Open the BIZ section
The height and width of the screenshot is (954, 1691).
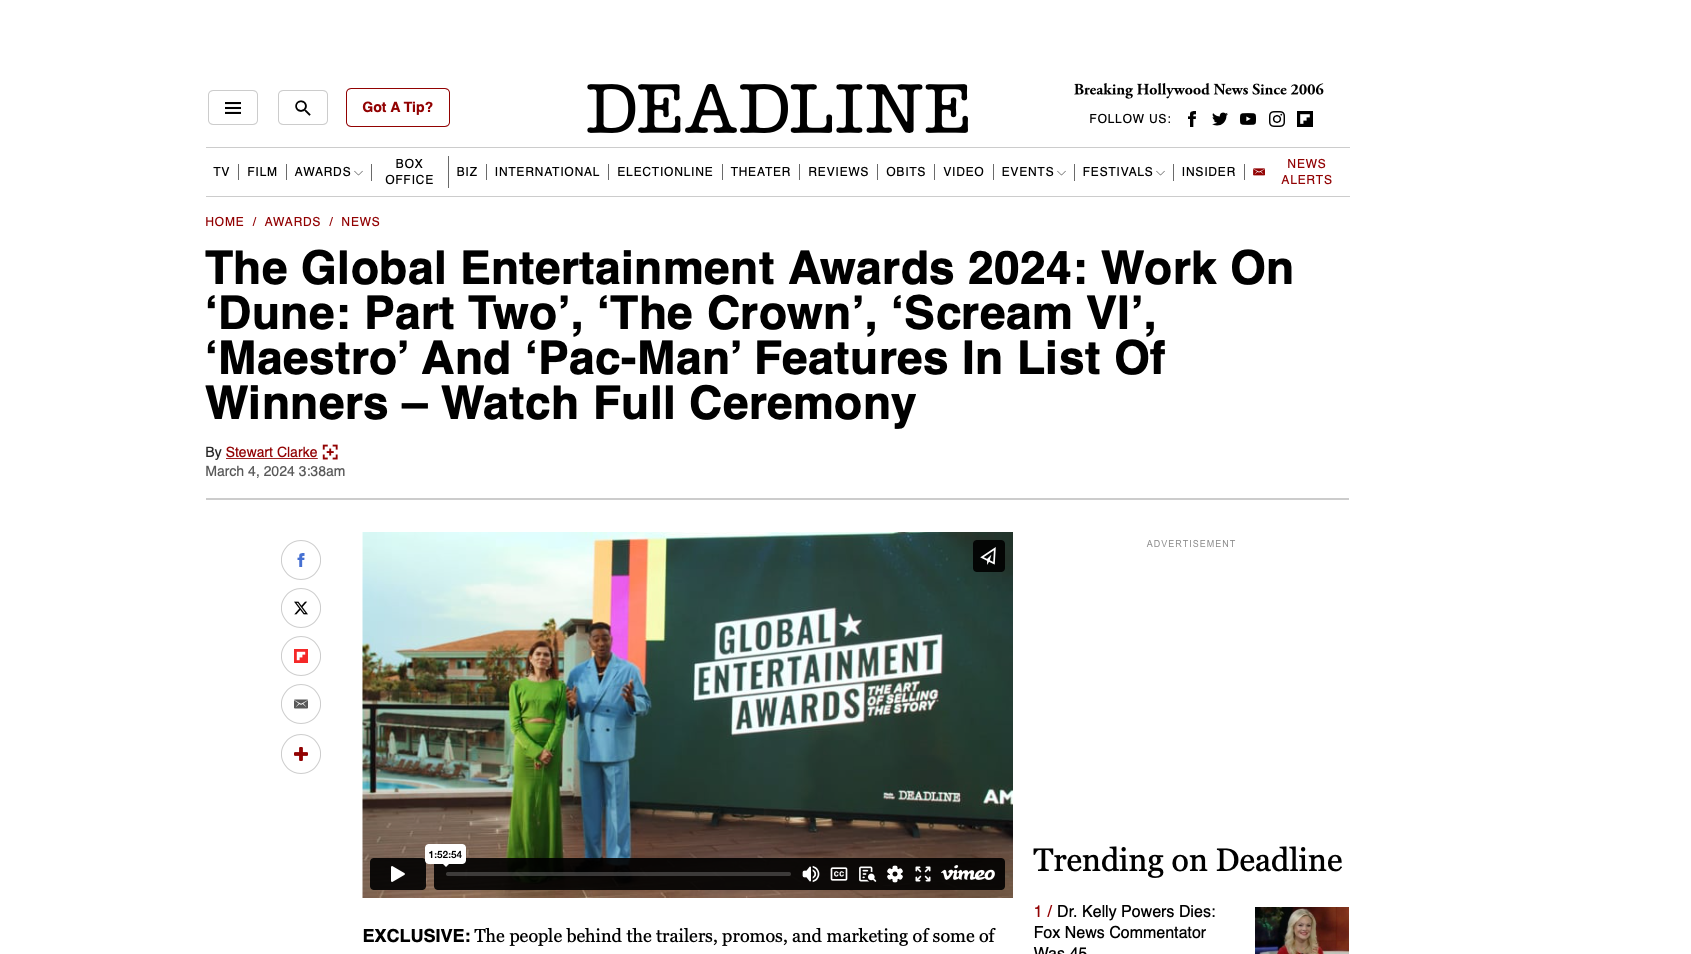[x=467, y=172]
